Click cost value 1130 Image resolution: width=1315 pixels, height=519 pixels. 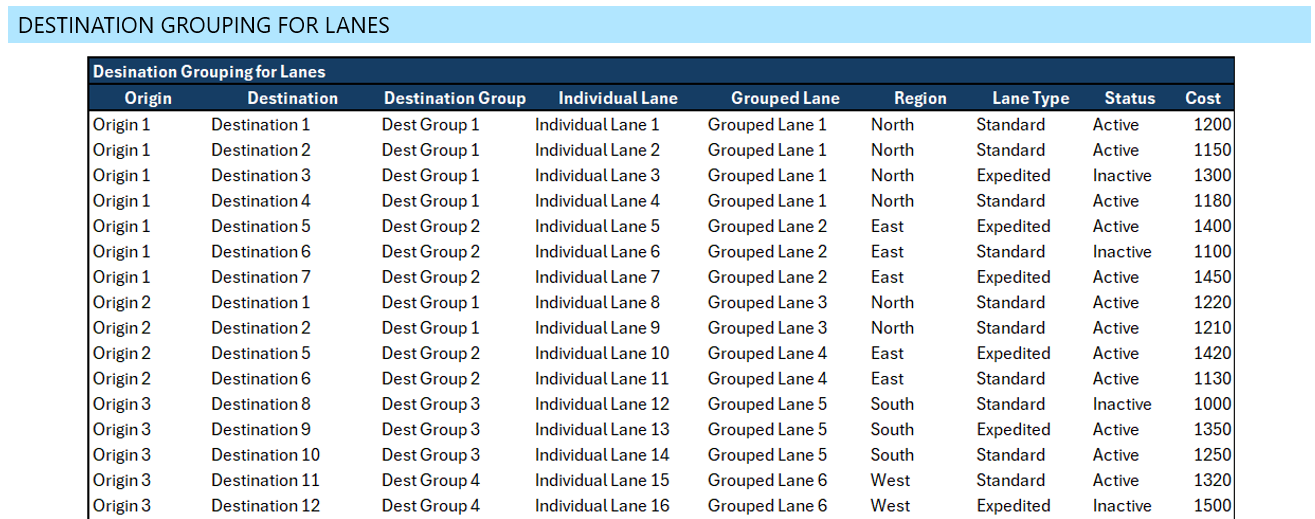coord(1212,379)
